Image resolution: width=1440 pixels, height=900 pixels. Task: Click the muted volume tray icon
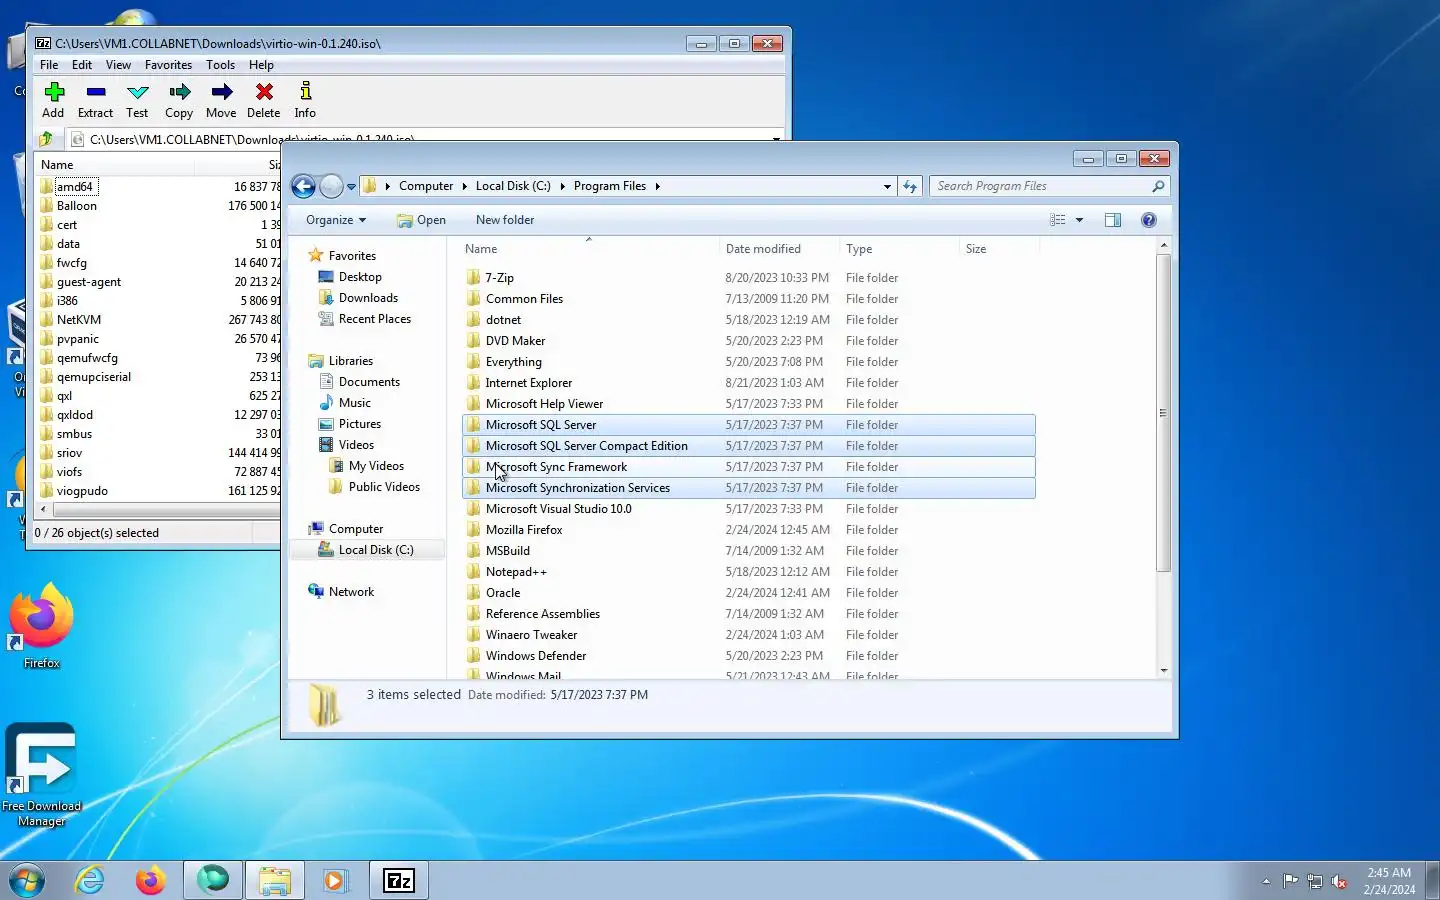pos(1340,881)
